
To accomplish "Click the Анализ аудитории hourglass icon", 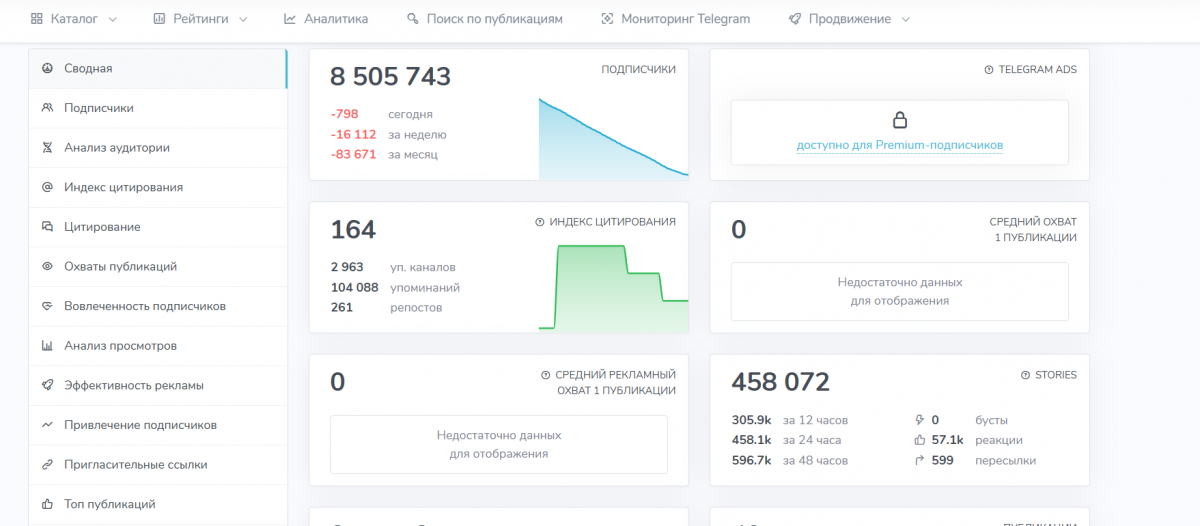I will click(47, 148).
